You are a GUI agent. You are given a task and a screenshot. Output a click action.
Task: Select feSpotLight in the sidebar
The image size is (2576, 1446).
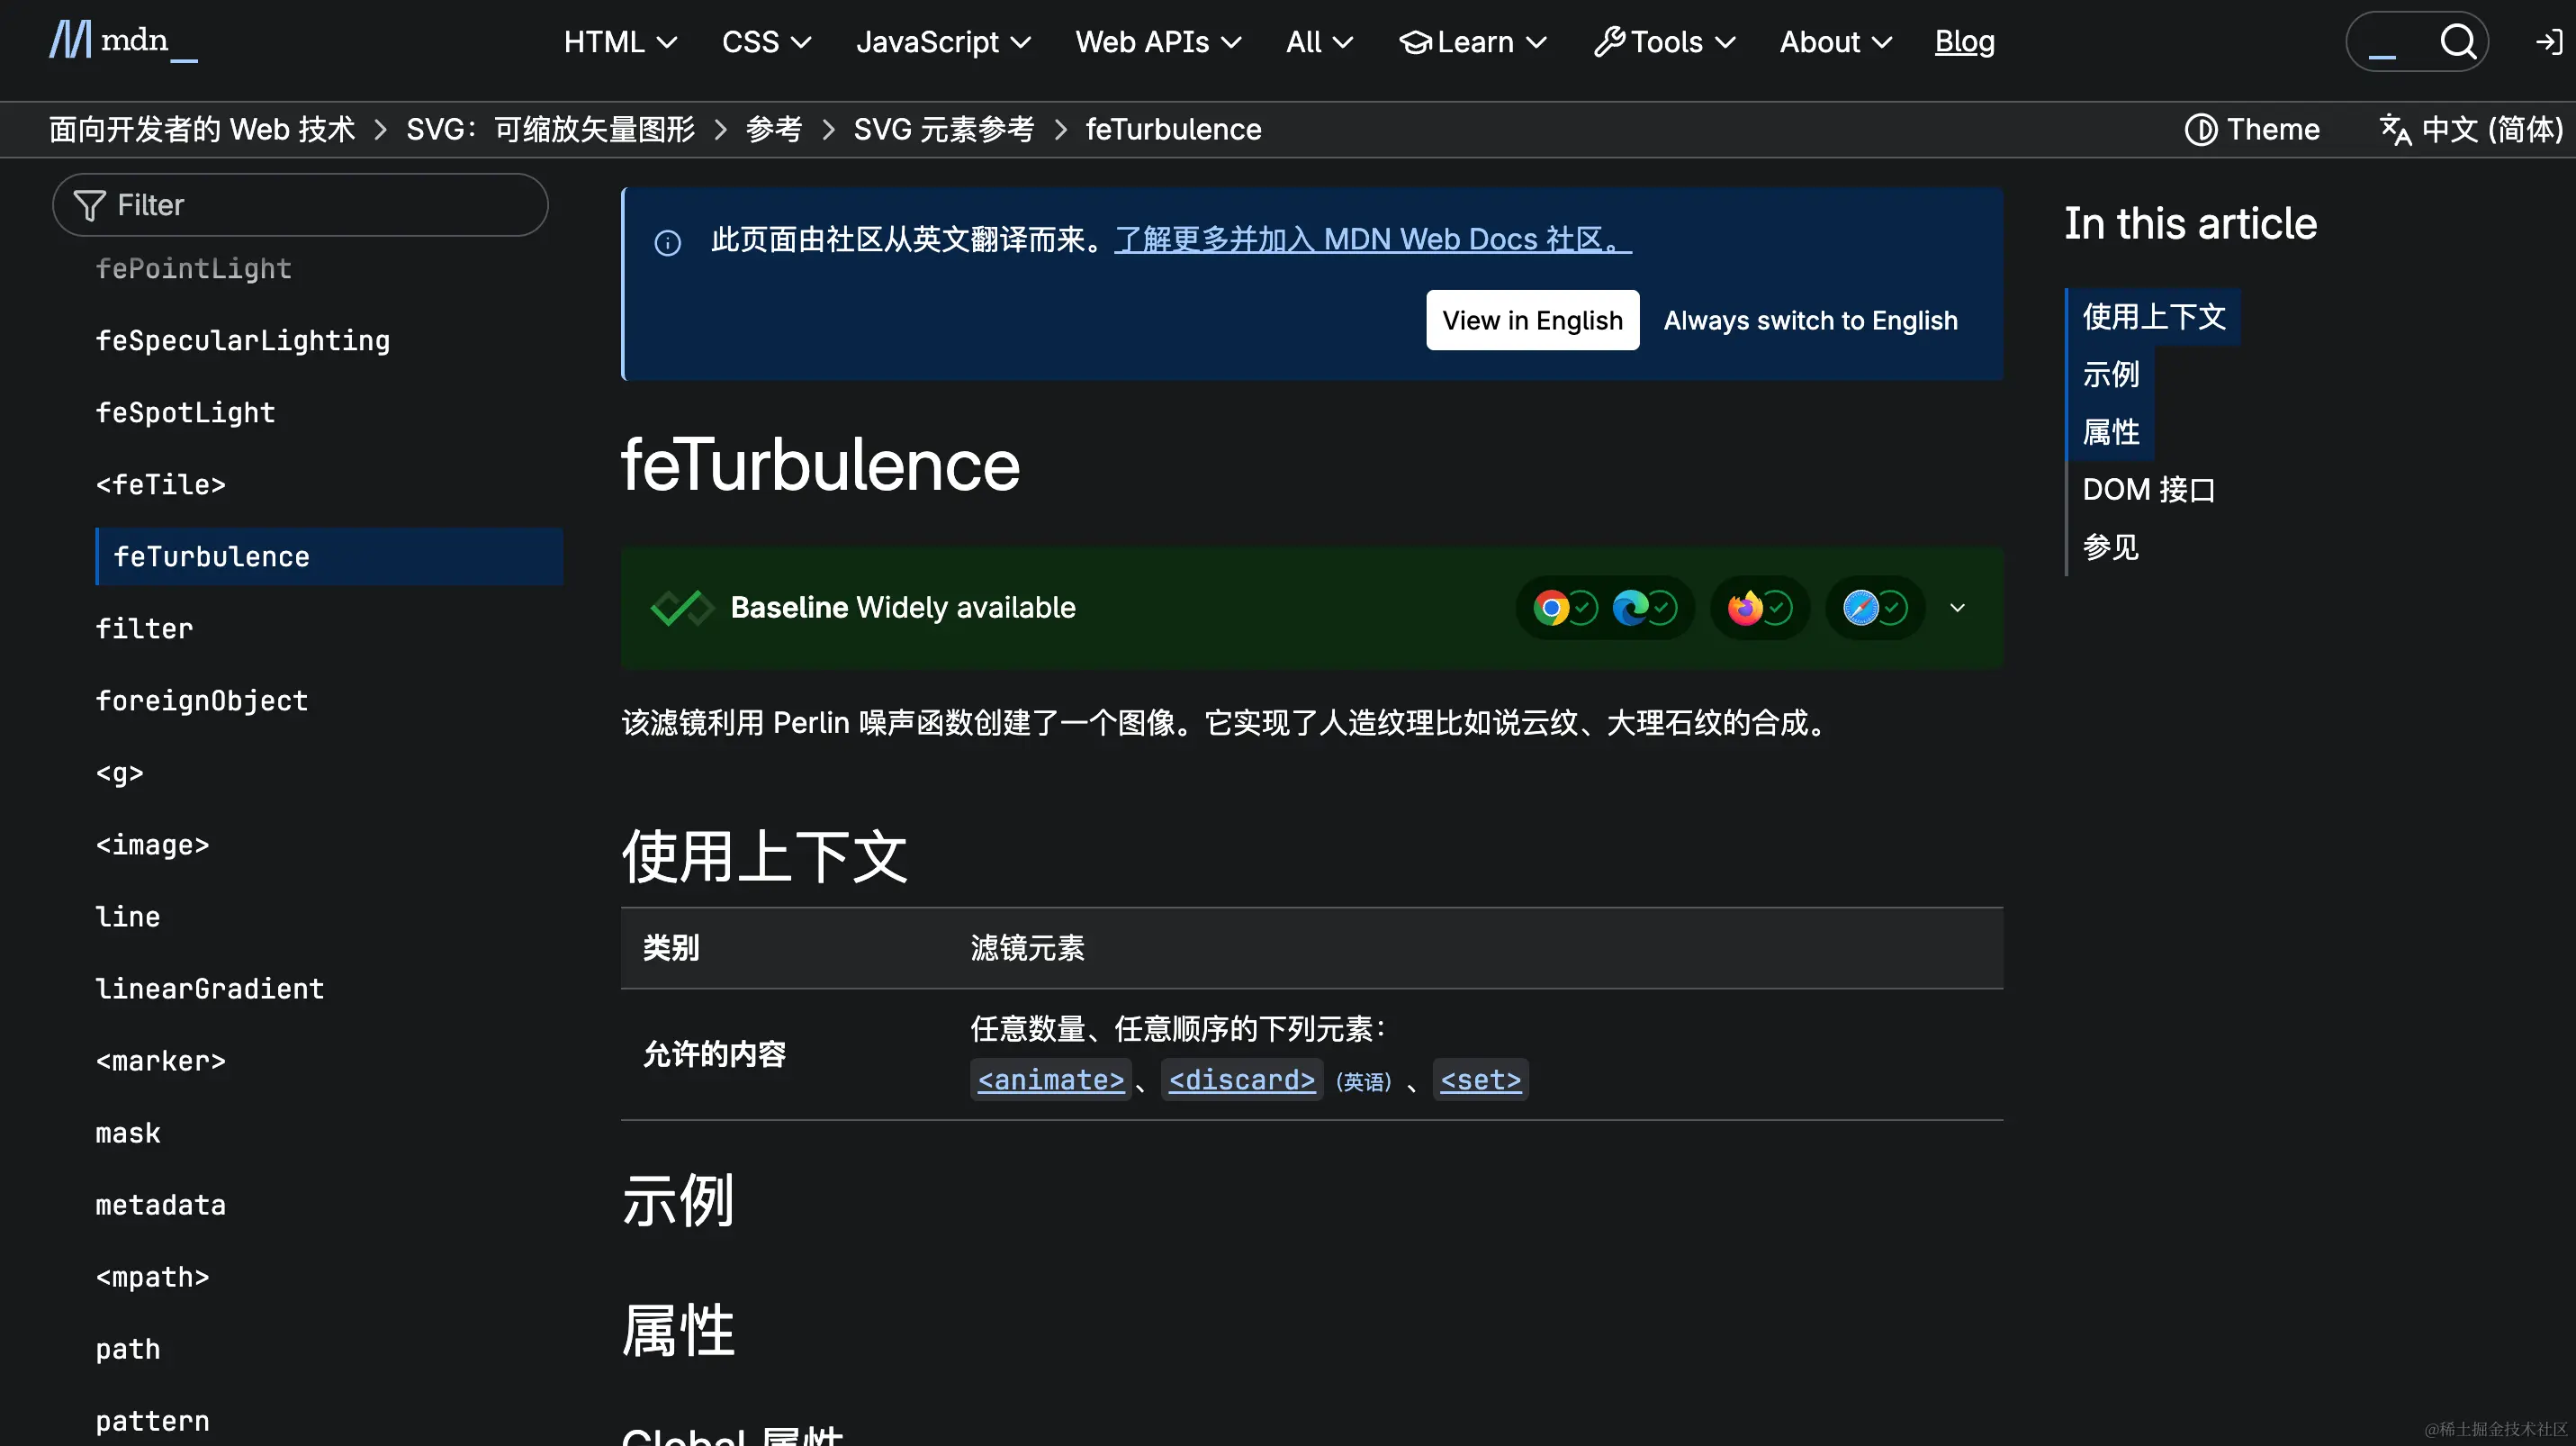[x=185, y=412]
